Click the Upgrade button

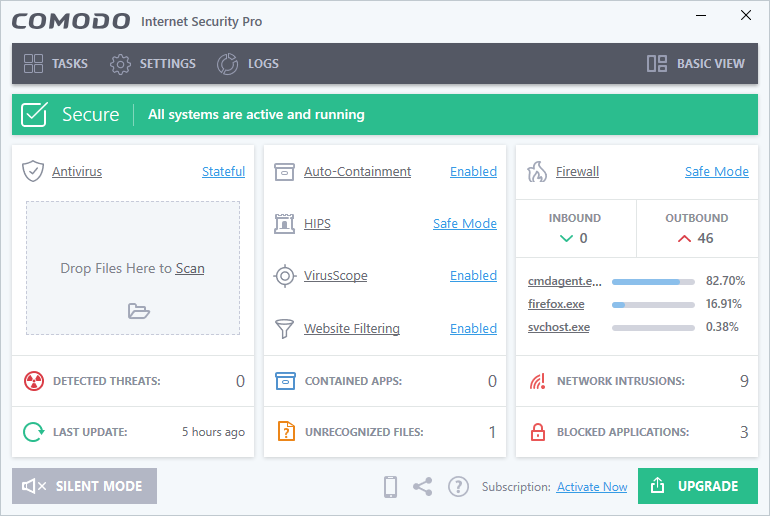[697, 486]
